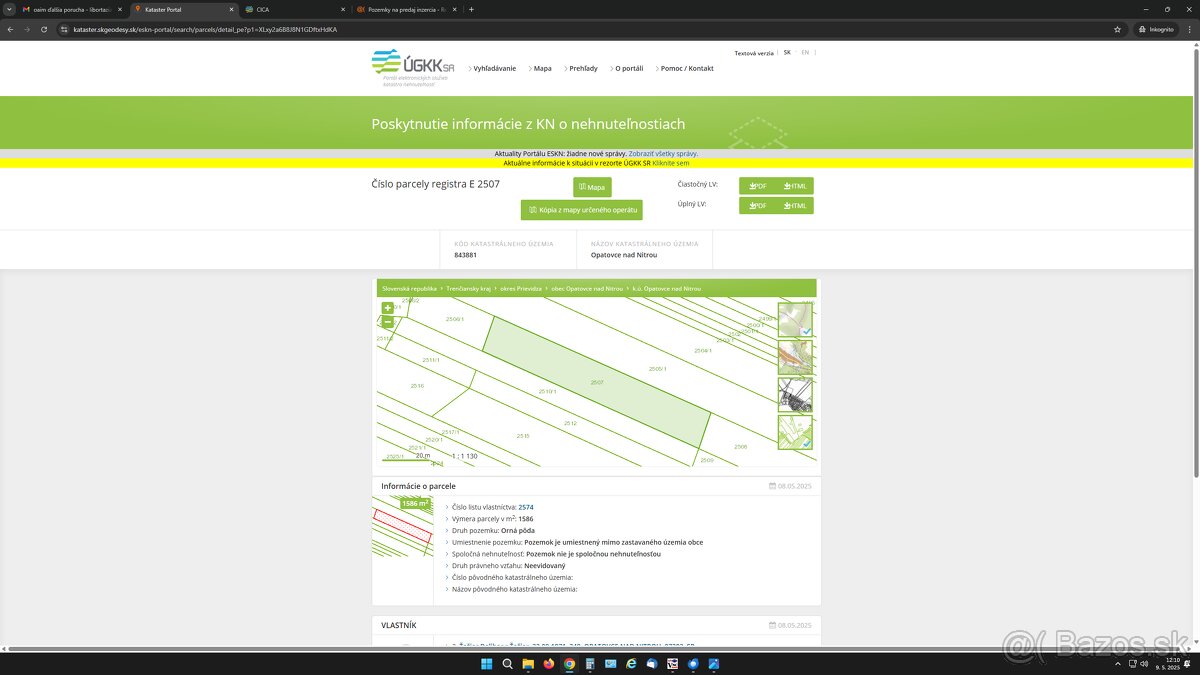Go back to the previous page
This screenshot has height=675, width=1200.
(9, 29)
